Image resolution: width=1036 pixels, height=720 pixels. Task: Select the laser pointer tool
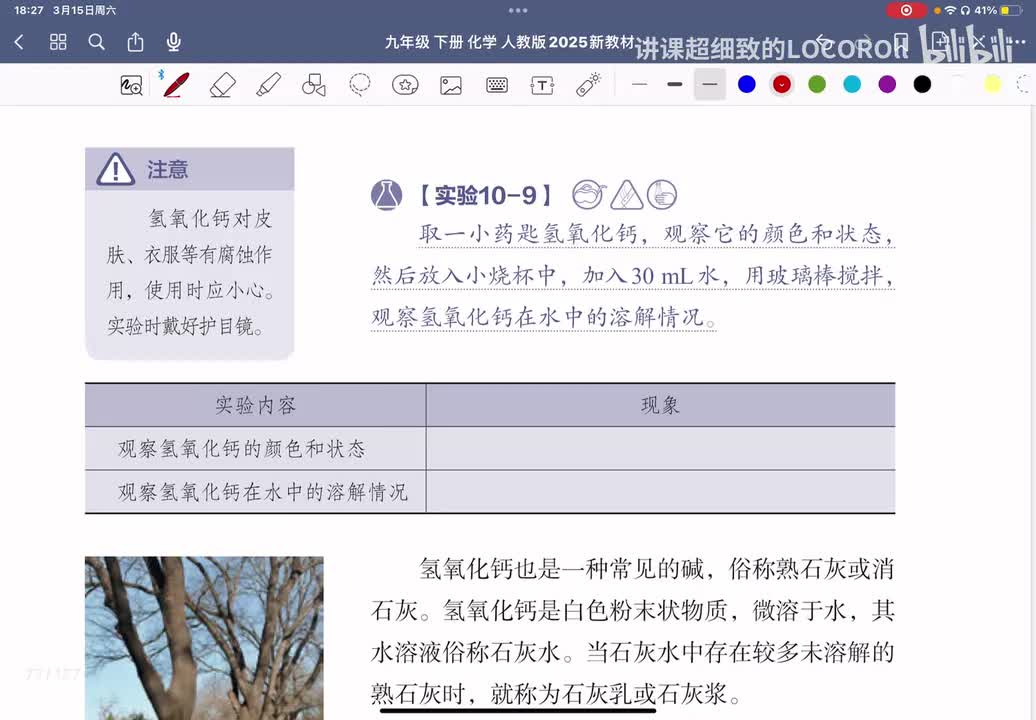click(588, 85)
